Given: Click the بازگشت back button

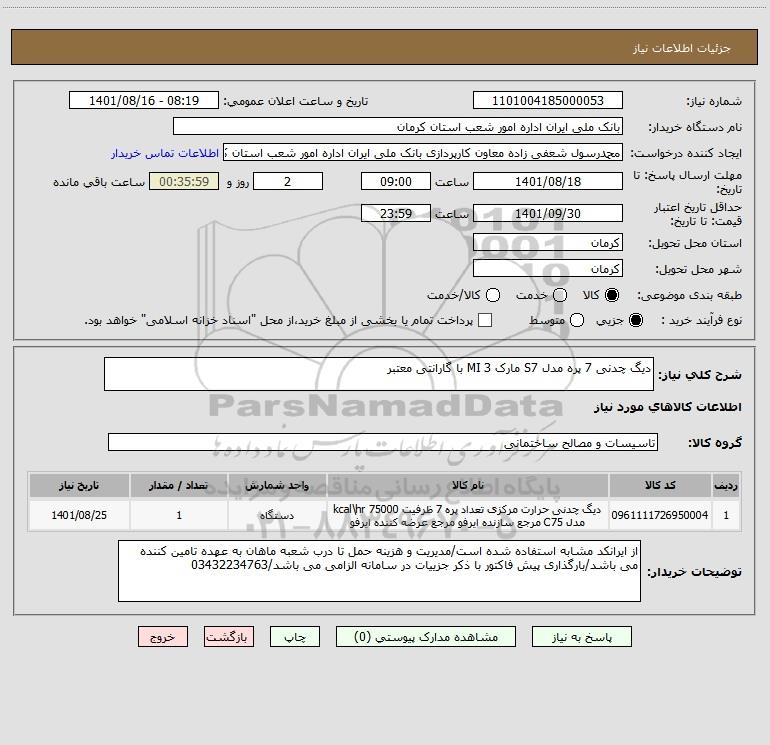Looking at the screenshot, I should click(229, 637).
